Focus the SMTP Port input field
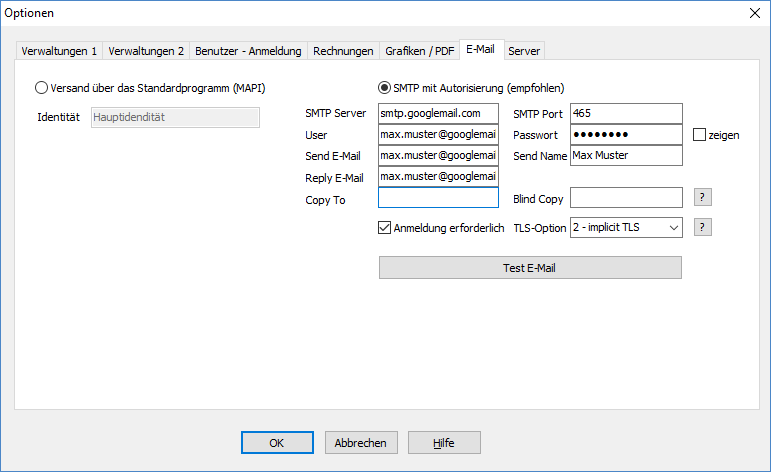 pyautogui.click(x=625, y=114)
